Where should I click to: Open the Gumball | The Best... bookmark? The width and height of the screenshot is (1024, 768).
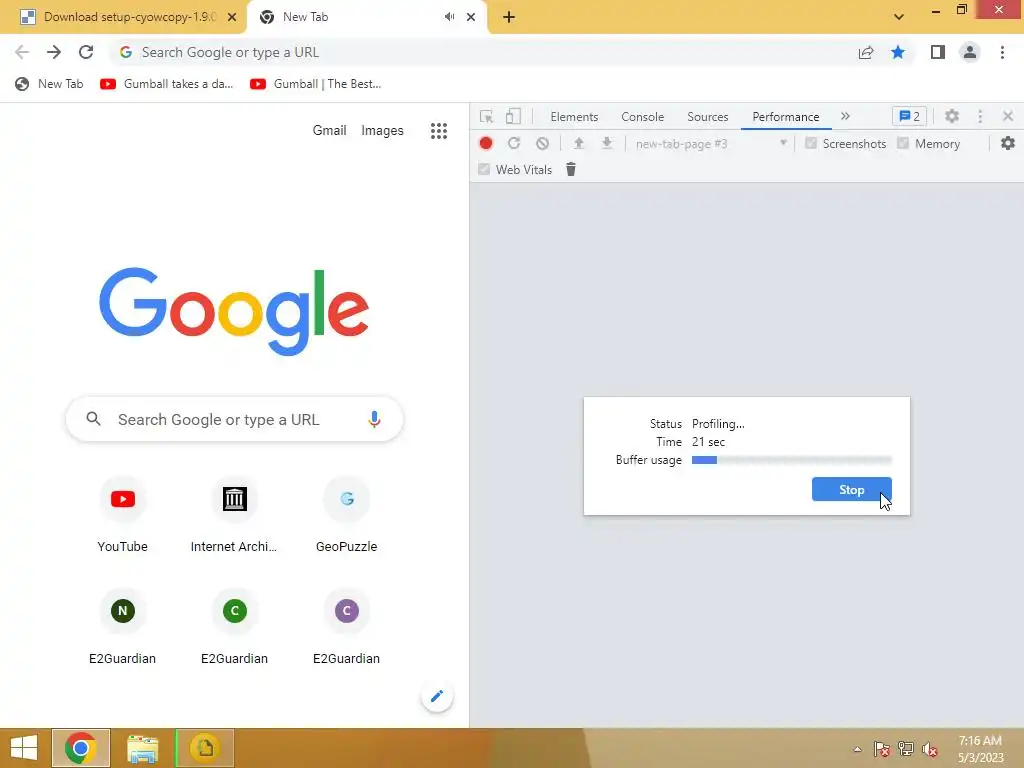[316, 84]
